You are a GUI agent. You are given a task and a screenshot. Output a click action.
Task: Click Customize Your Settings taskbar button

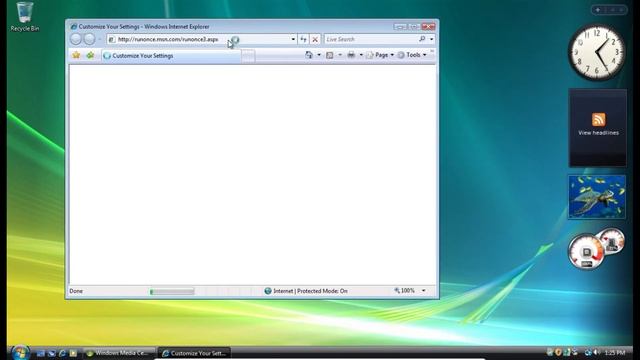tap(195, 353)
